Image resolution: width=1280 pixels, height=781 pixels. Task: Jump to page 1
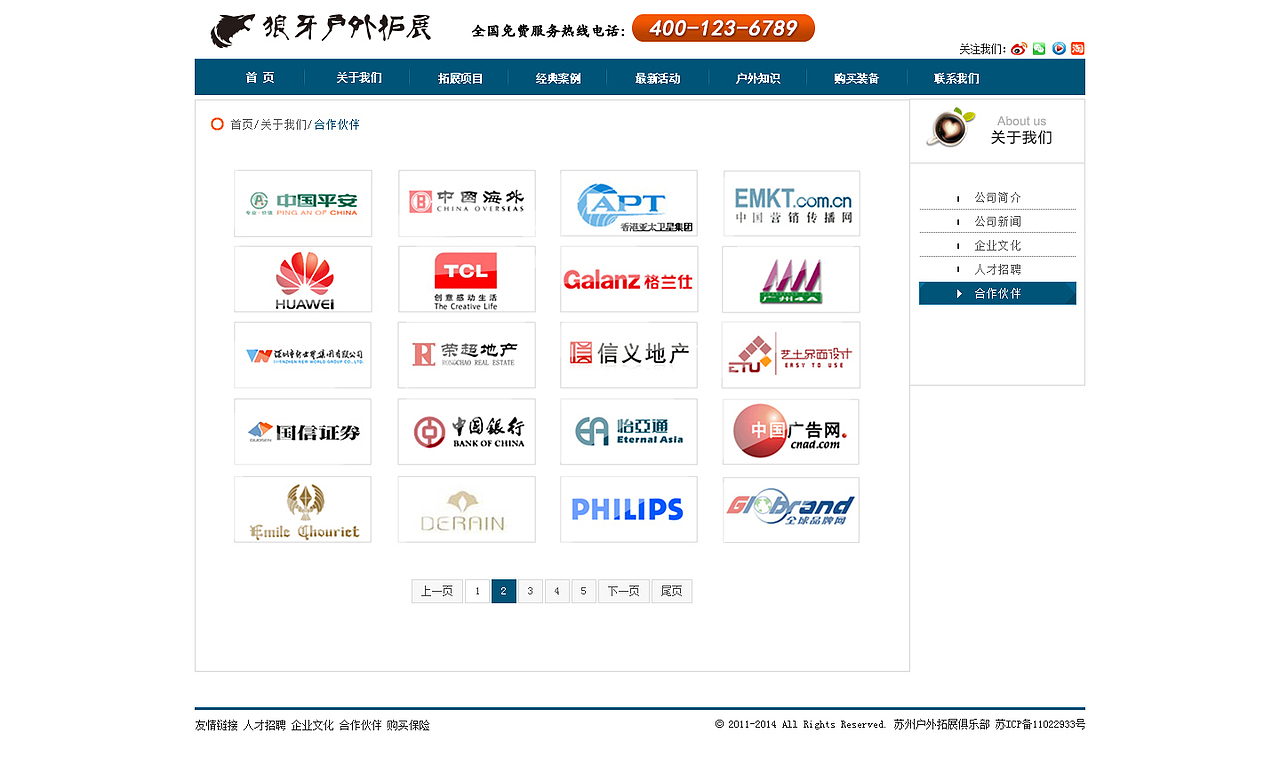click(x=478, y=591)
